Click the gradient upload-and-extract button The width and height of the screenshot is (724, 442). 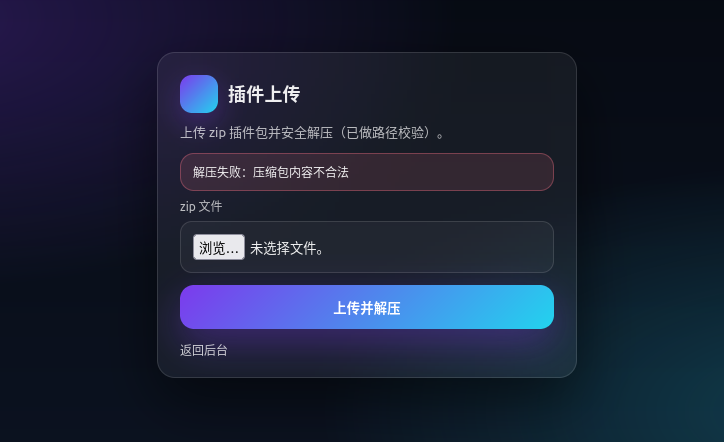(367, 307)
